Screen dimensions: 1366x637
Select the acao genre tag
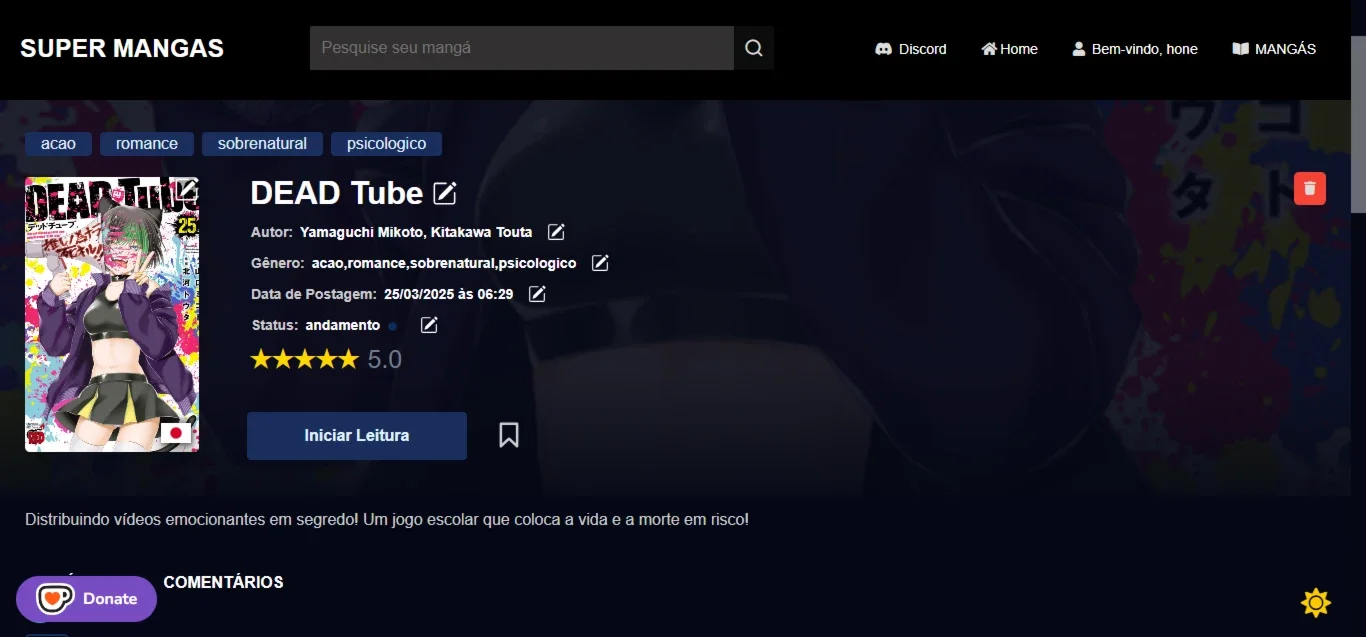[58, 144]
